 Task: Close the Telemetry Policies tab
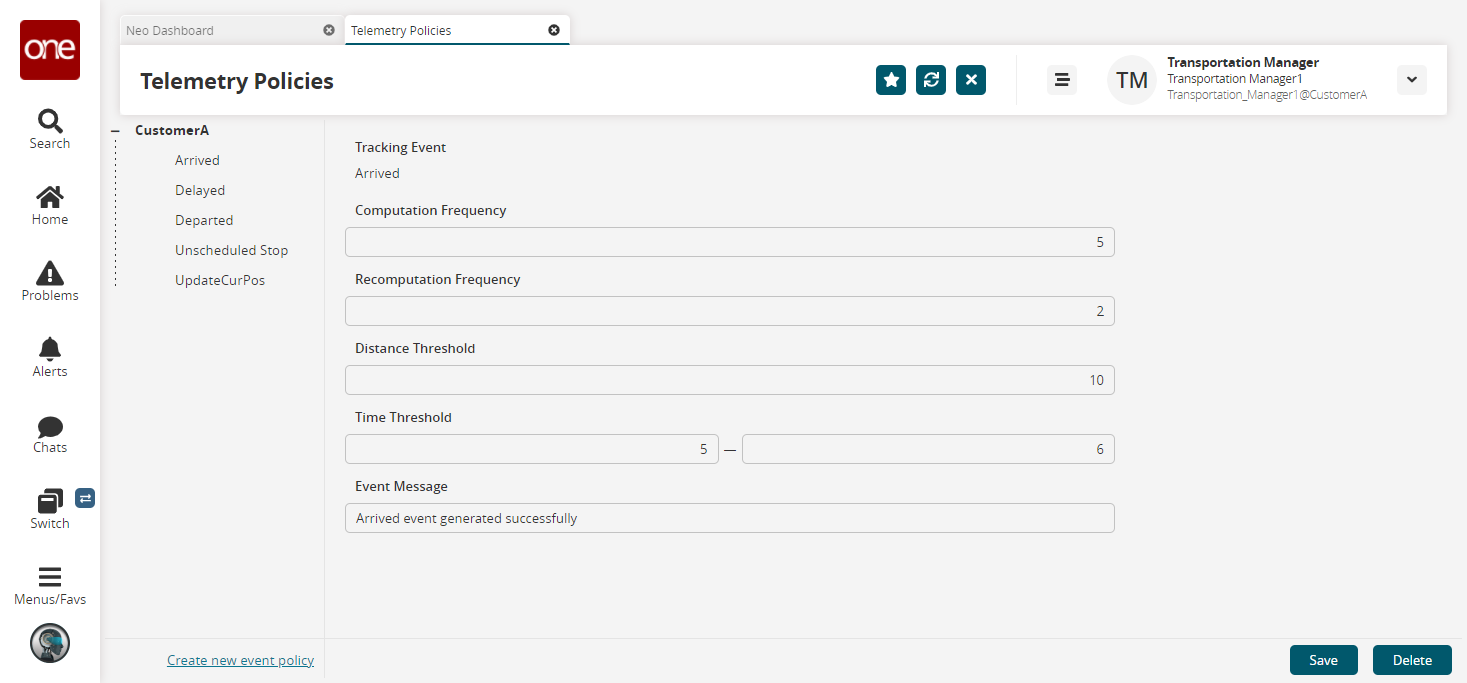pos(554,30)
